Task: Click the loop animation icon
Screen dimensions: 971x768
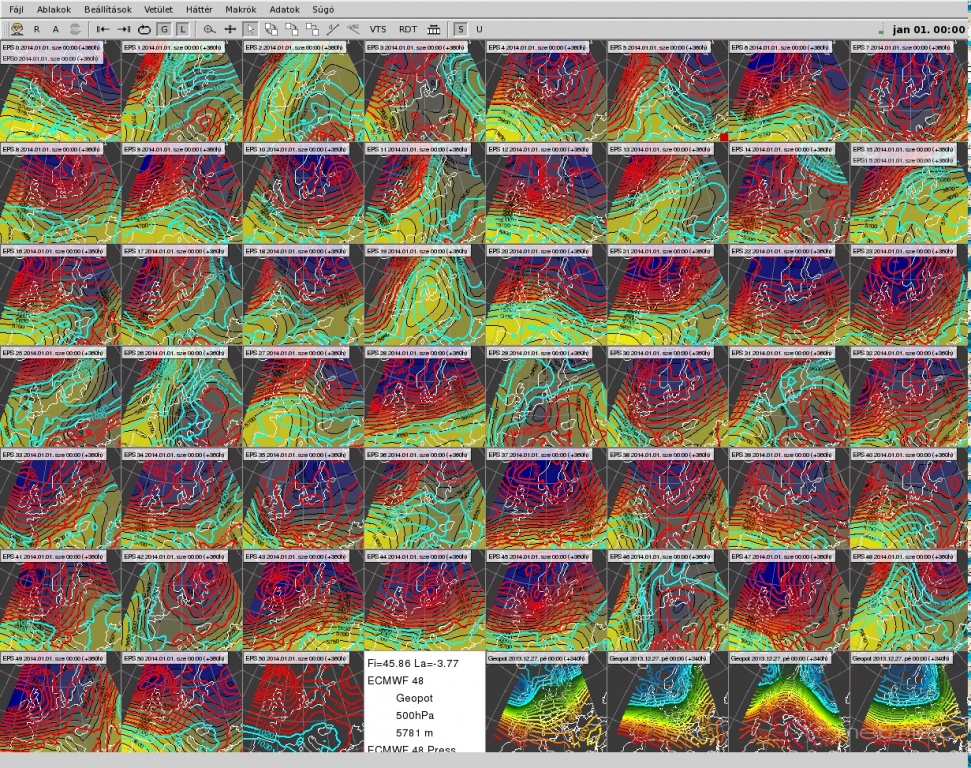Action: point(145,30)
